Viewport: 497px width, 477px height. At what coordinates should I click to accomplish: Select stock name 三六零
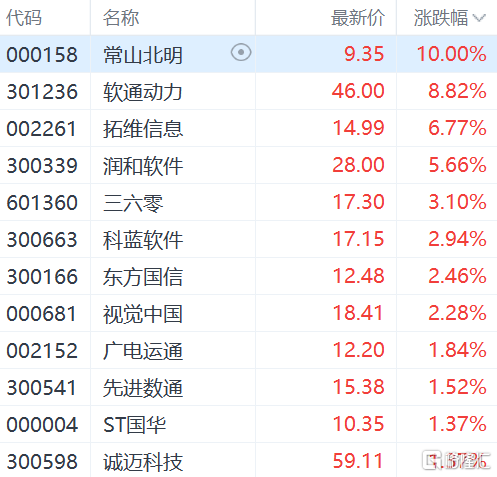tap(133, 203)
